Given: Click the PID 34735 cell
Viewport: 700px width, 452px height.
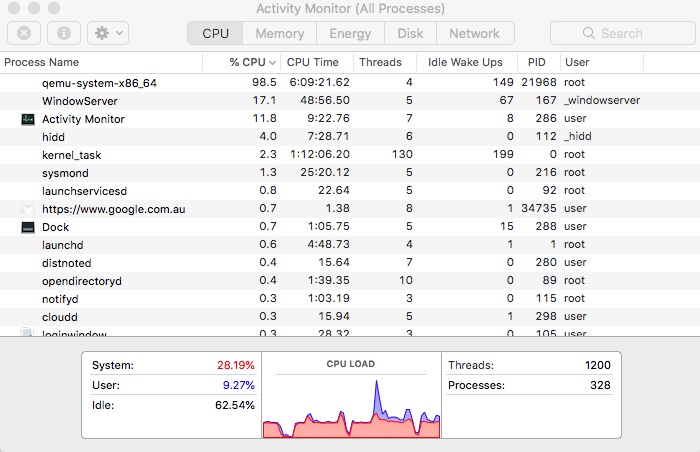Looking at the screenshot, I should 539,208.
